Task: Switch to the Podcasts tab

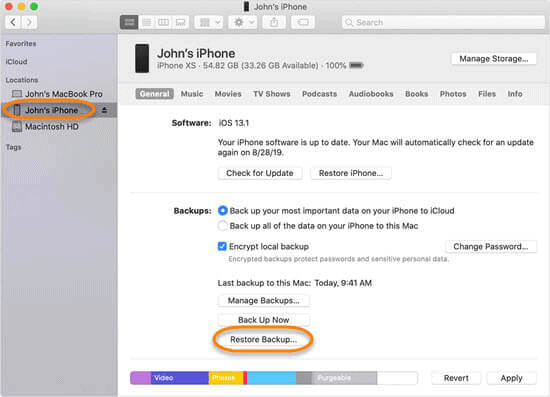Action: pos(320,94)
